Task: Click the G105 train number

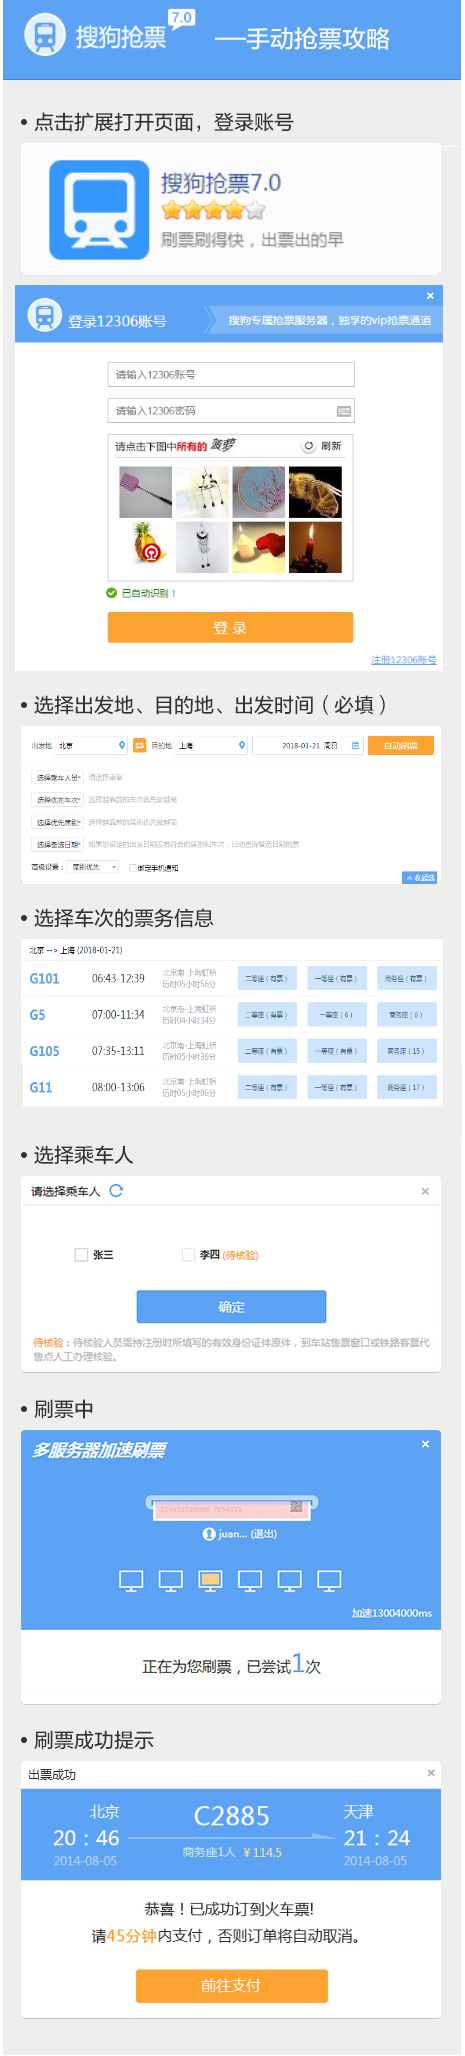Action: pos(44,1051)
